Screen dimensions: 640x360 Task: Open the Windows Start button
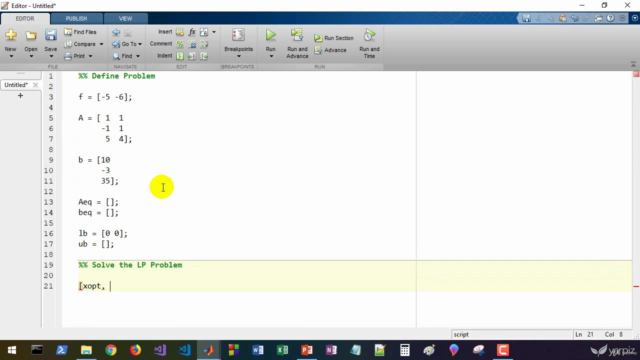[12, 350]
